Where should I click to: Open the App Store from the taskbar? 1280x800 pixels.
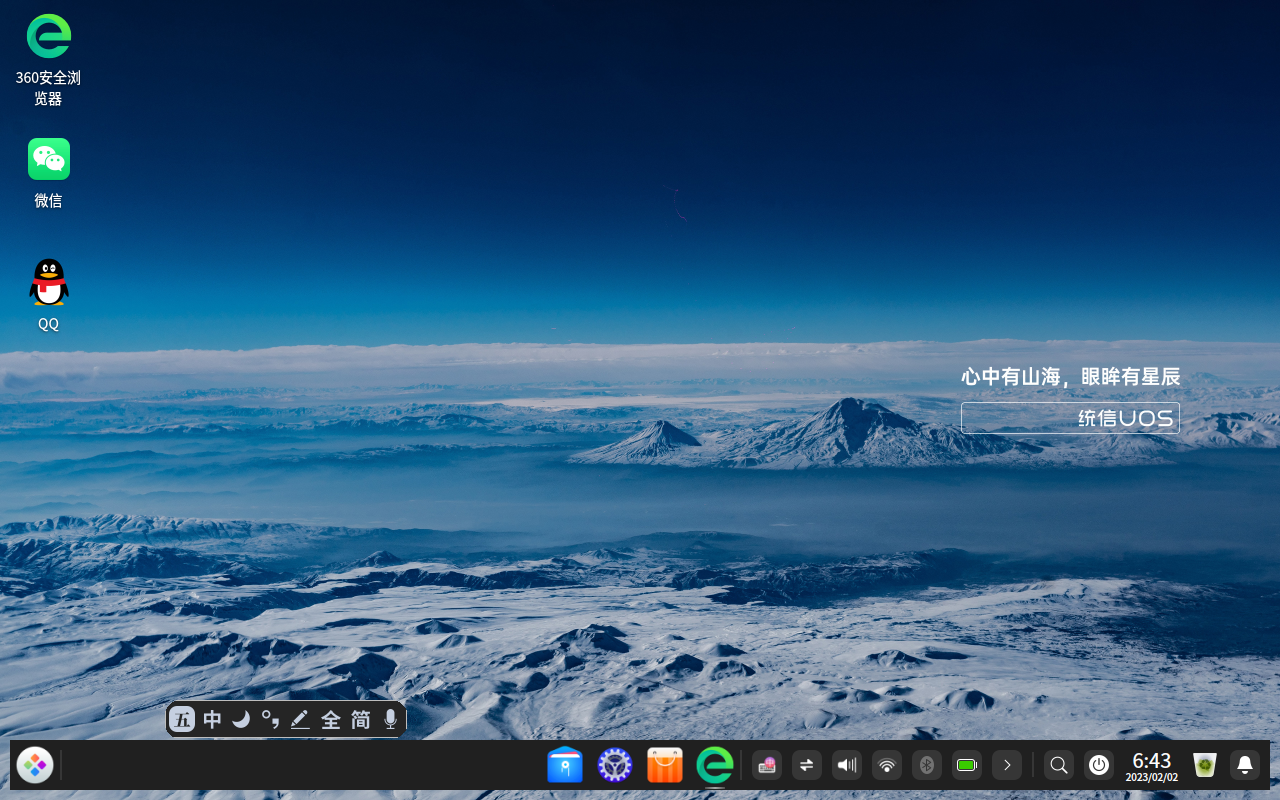[664, 764]
